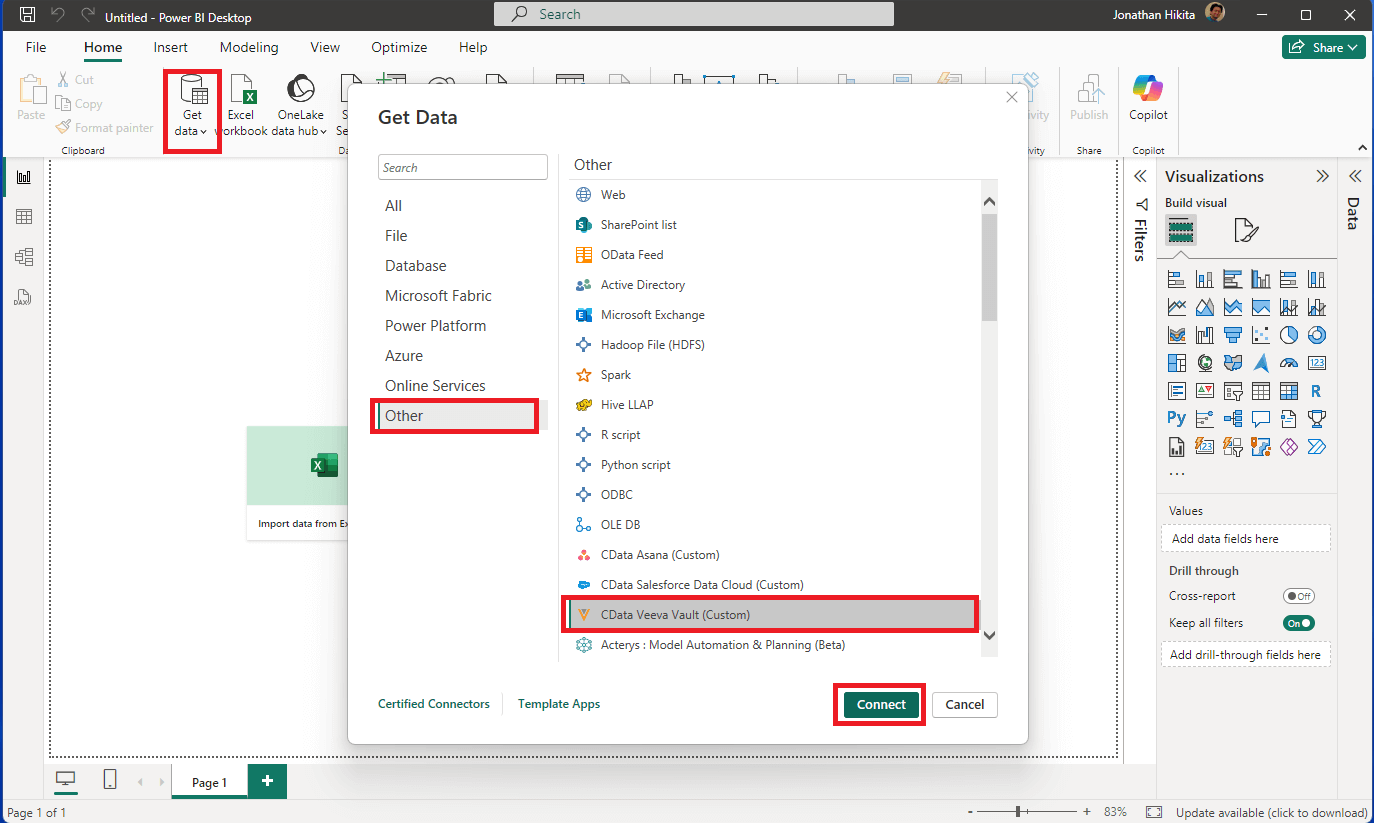This screenshot has width=1374, height=823.
Task: Open the Template Apps link
Action: [559, 704]
